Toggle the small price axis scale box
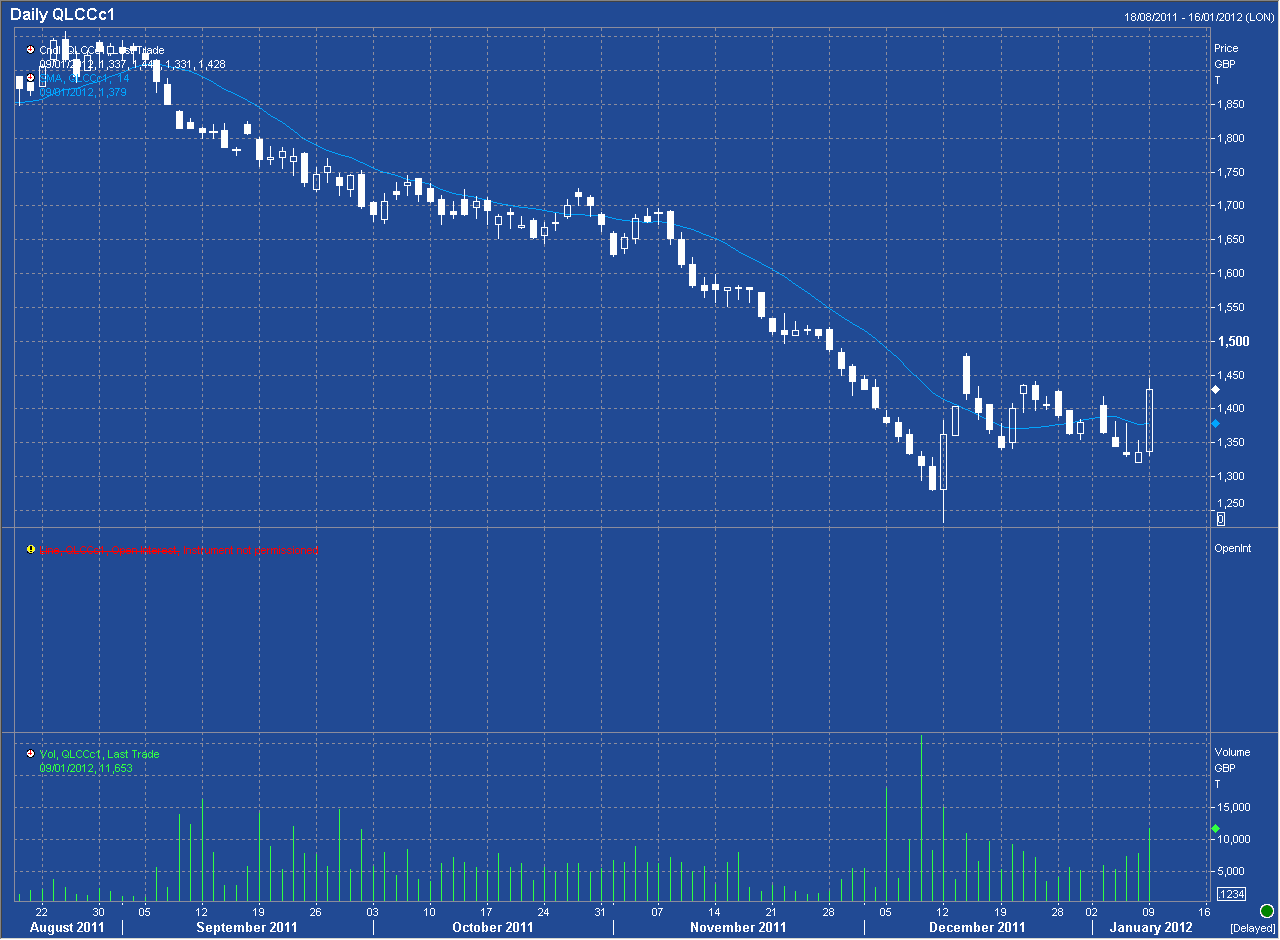Image resolution: width=1280 pixels, height=940 pixels. (1220, 519)
